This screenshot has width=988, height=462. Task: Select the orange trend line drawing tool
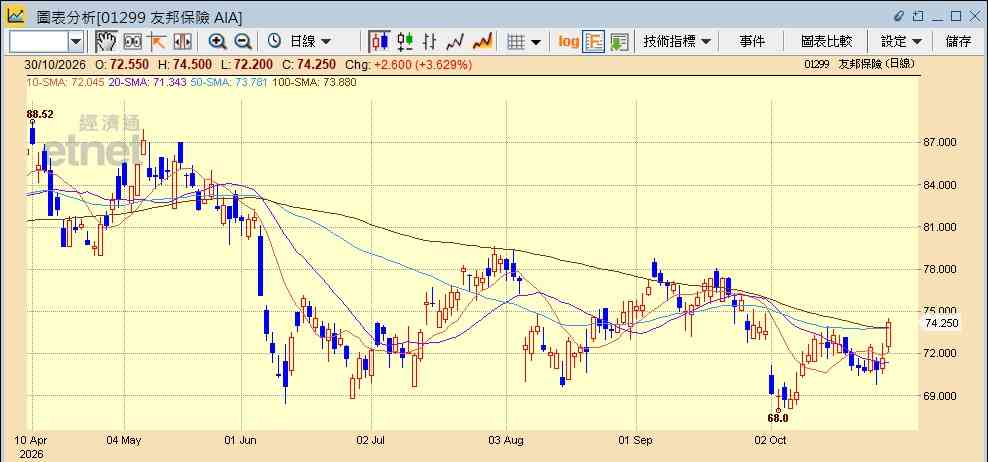click(156, 42)
